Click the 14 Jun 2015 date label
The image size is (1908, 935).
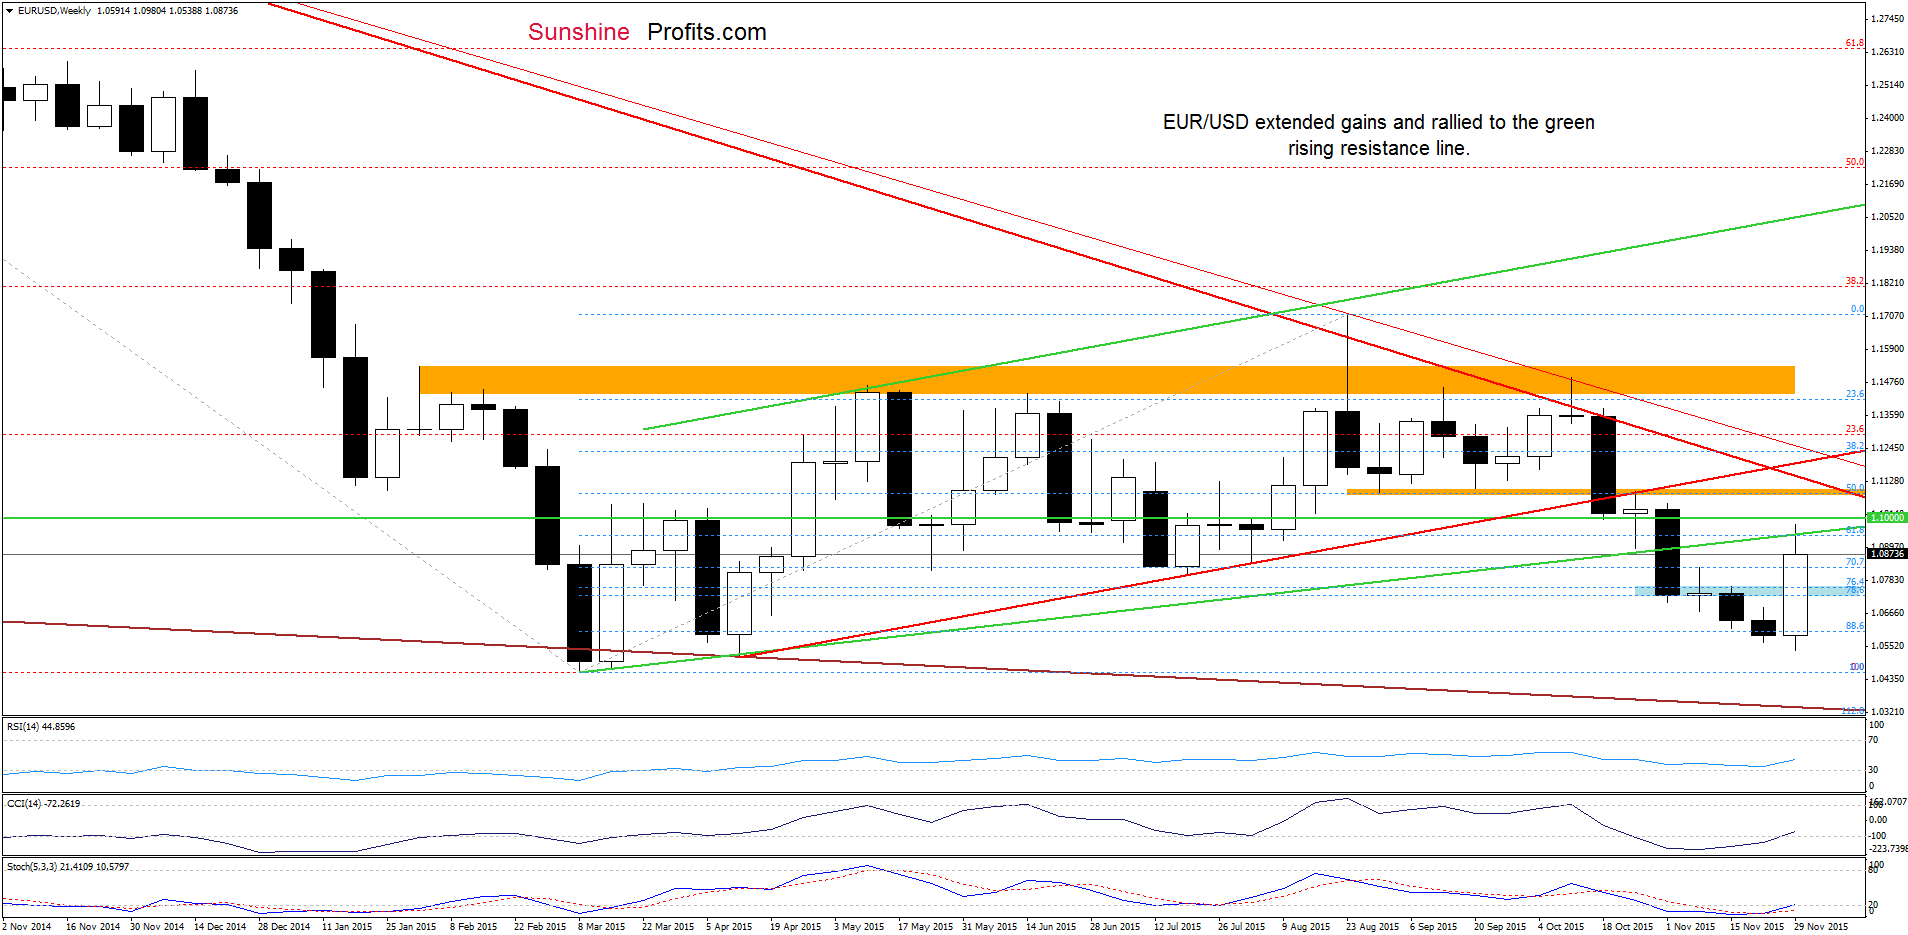(1051, 927)
